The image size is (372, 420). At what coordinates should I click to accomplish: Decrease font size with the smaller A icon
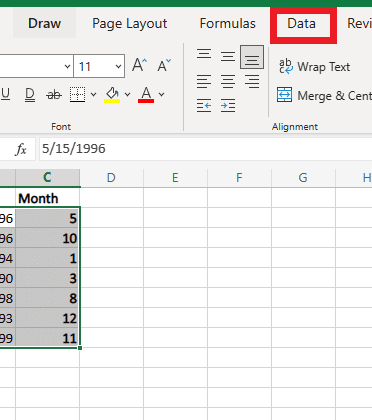point(164,65)
